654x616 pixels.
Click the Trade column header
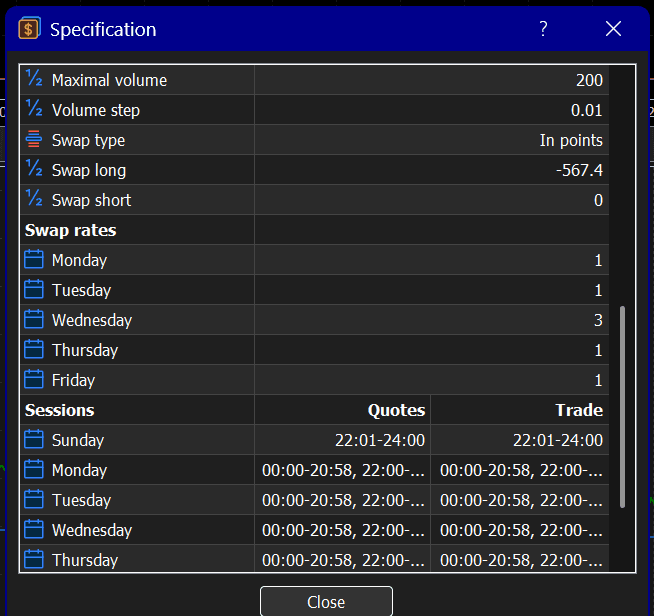point(579,410)
